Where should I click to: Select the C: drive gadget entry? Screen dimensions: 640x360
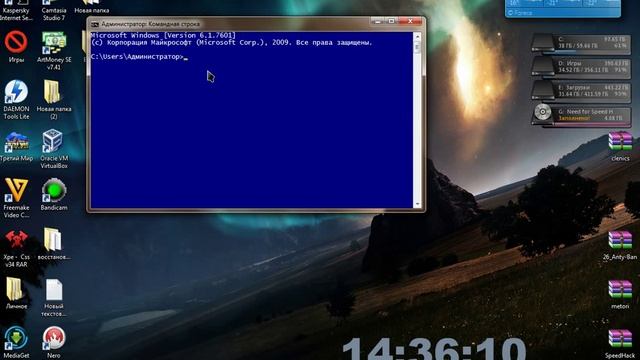pos(580,43)
